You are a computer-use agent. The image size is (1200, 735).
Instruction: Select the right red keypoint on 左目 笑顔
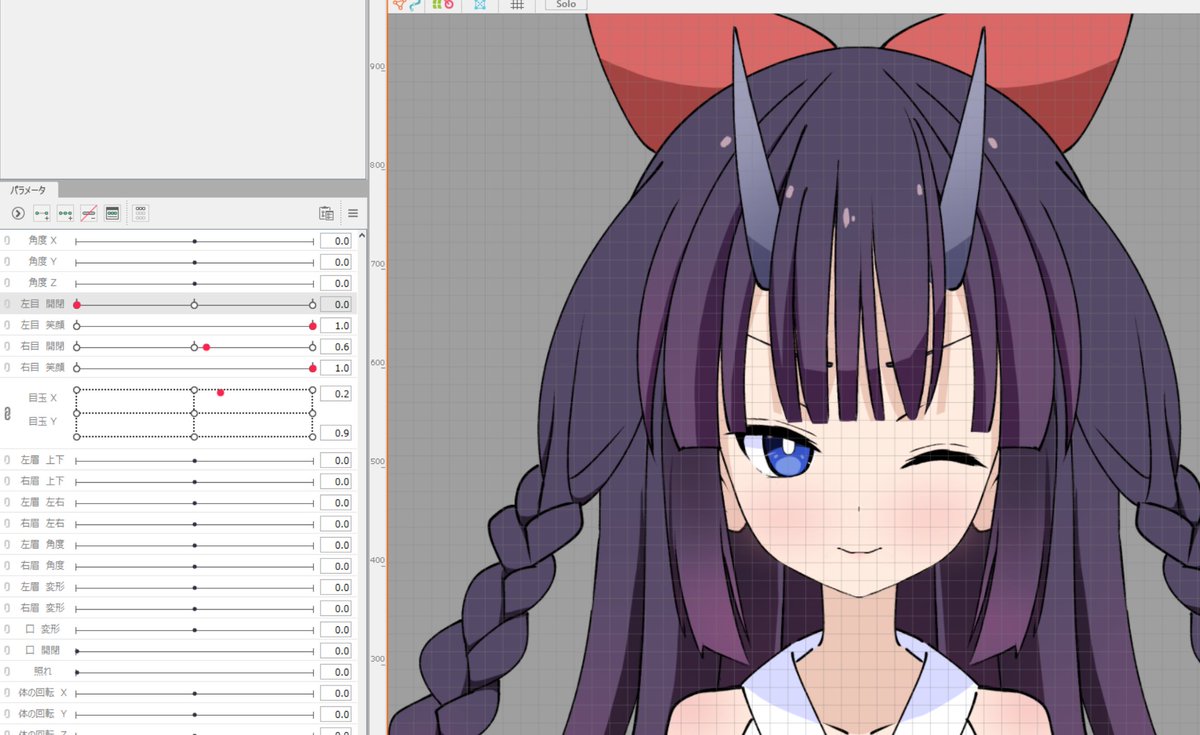[x=313, y=326]
